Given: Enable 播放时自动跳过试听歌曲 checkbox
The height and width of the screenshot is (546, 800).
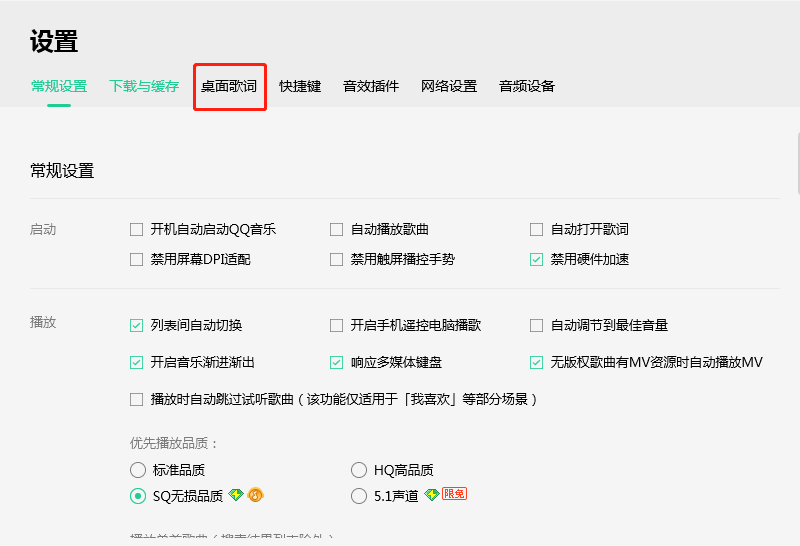Looking at the screenshot, I should 137,399.
